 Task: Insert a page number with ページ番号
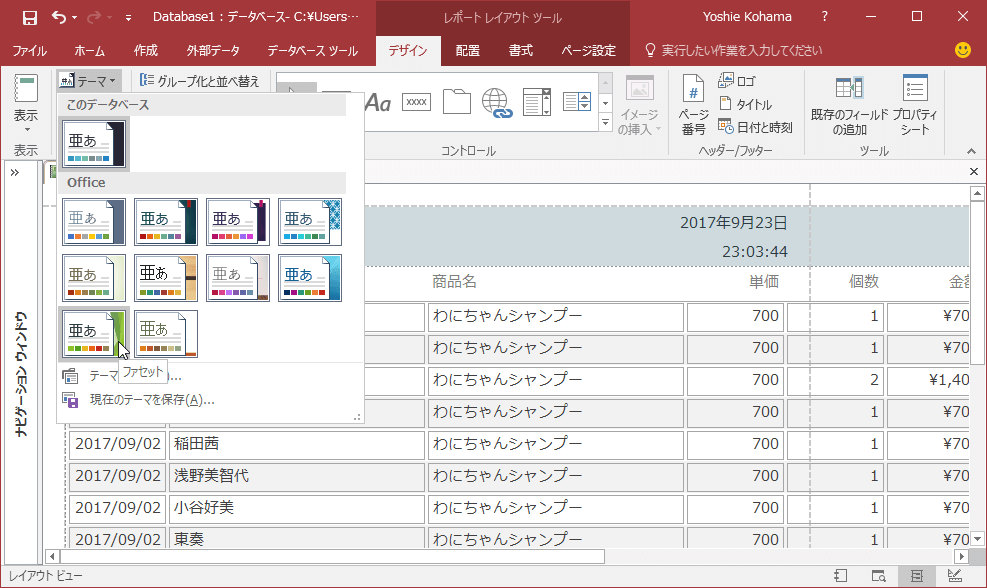point(693,105)
